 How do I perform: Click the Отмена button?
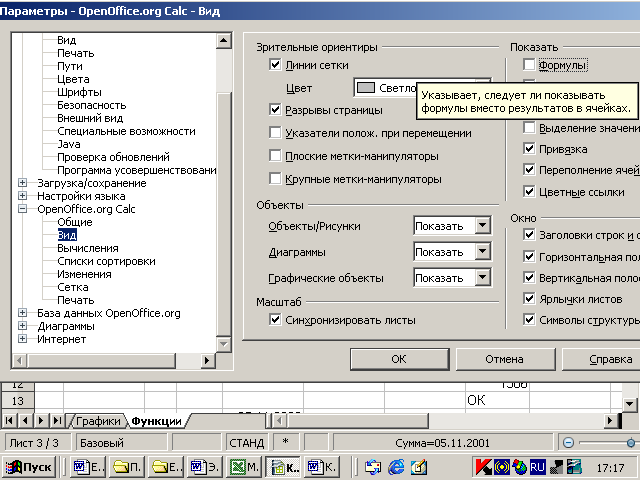pos(505,359)
